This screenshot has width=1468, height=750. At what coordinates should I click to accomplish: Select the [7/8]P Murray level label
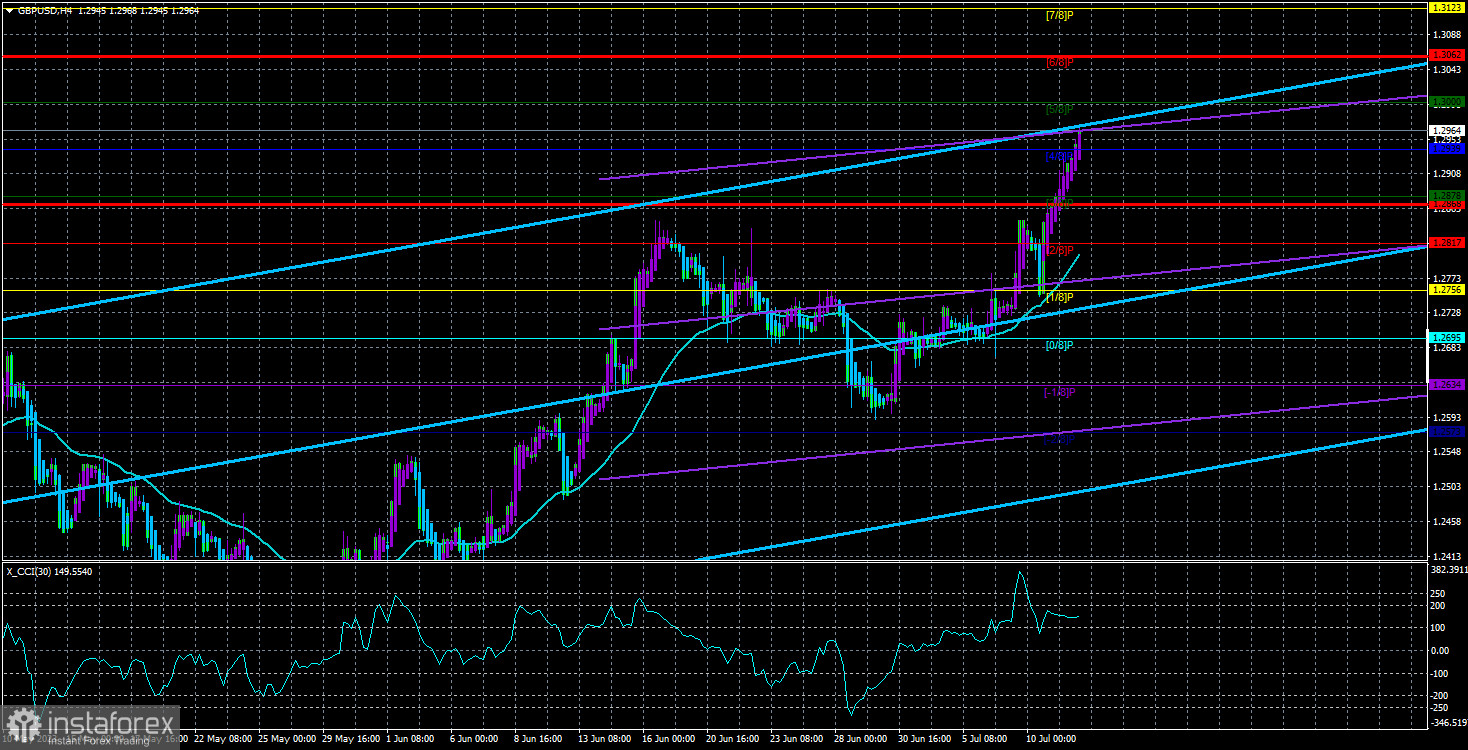1059,16
